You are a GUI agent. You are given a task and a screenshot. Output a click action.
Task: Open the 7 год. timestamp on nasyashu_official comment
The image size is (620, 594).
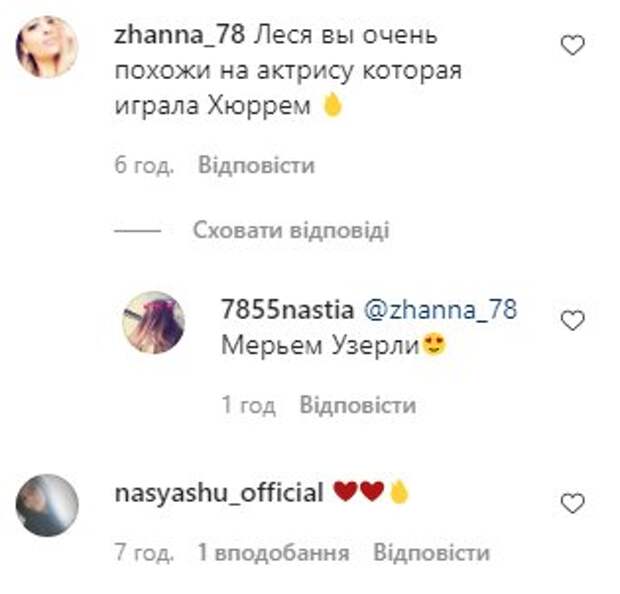click(x=144, y=553)
